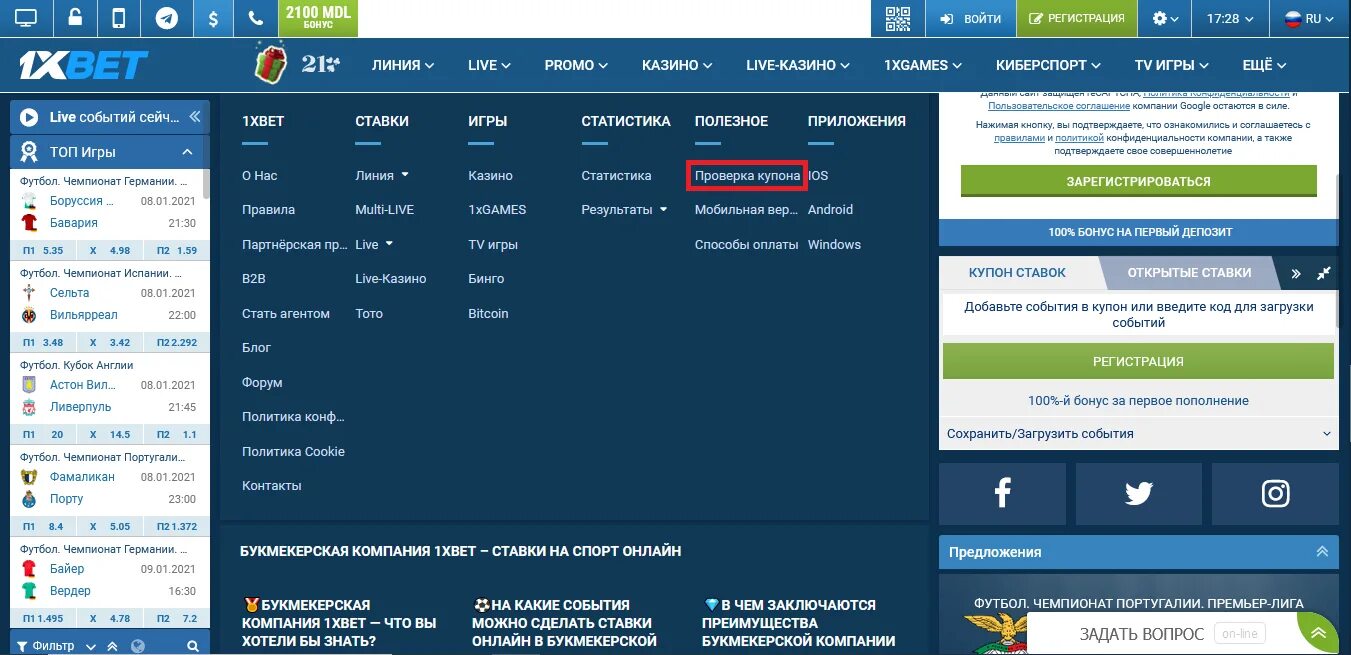
Task: Click the coupon panel minimize arrows icon
Action: 1324,273
